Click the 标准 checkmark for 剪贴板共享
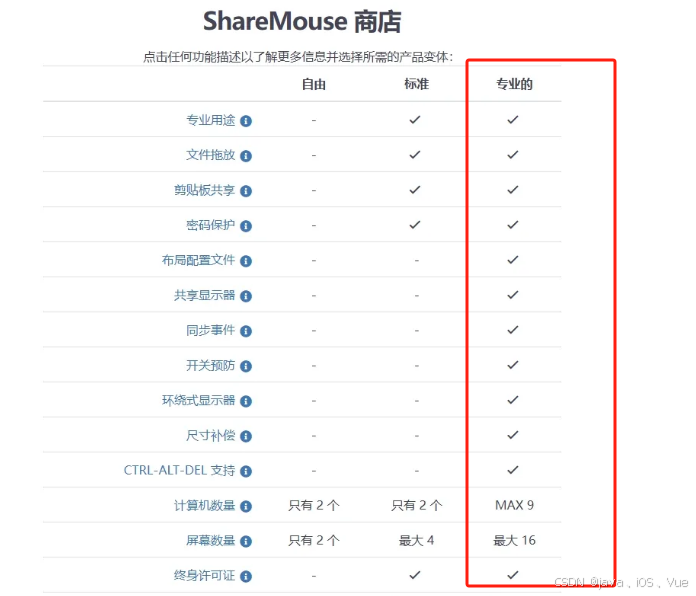Screen dimensions: 696x596 click(415, 190)
